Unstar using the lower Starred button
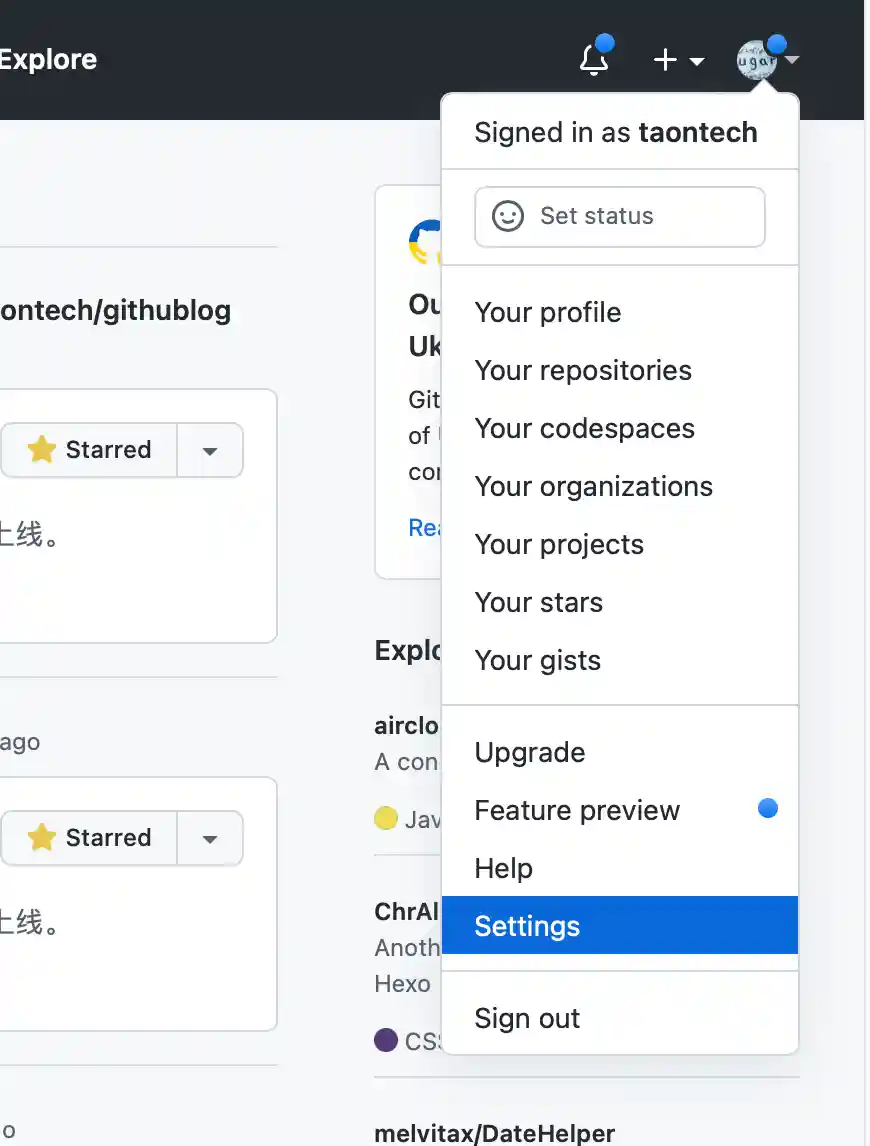870x1146 pixels. point(90,838)
